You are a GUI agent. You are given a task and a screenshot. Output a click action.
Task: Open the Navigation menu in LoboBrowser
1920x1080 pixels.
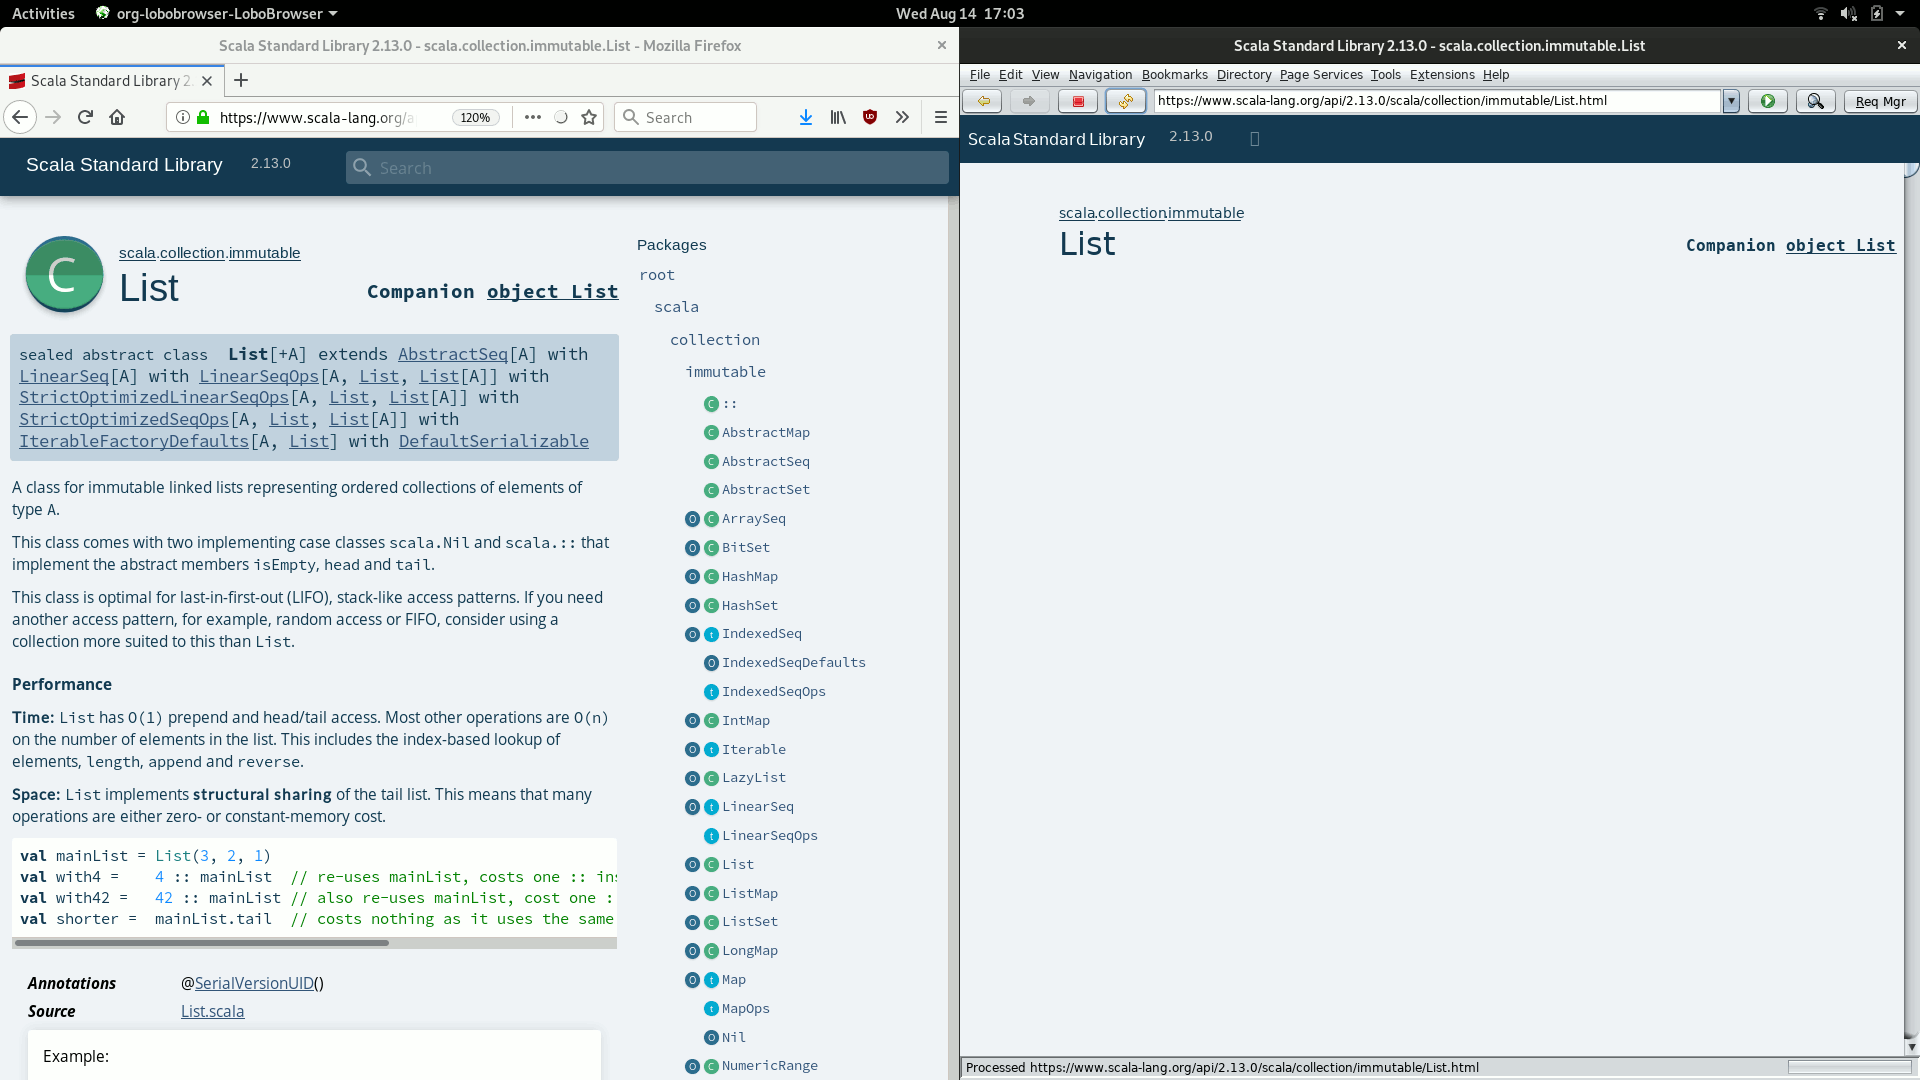[1100, 75]
